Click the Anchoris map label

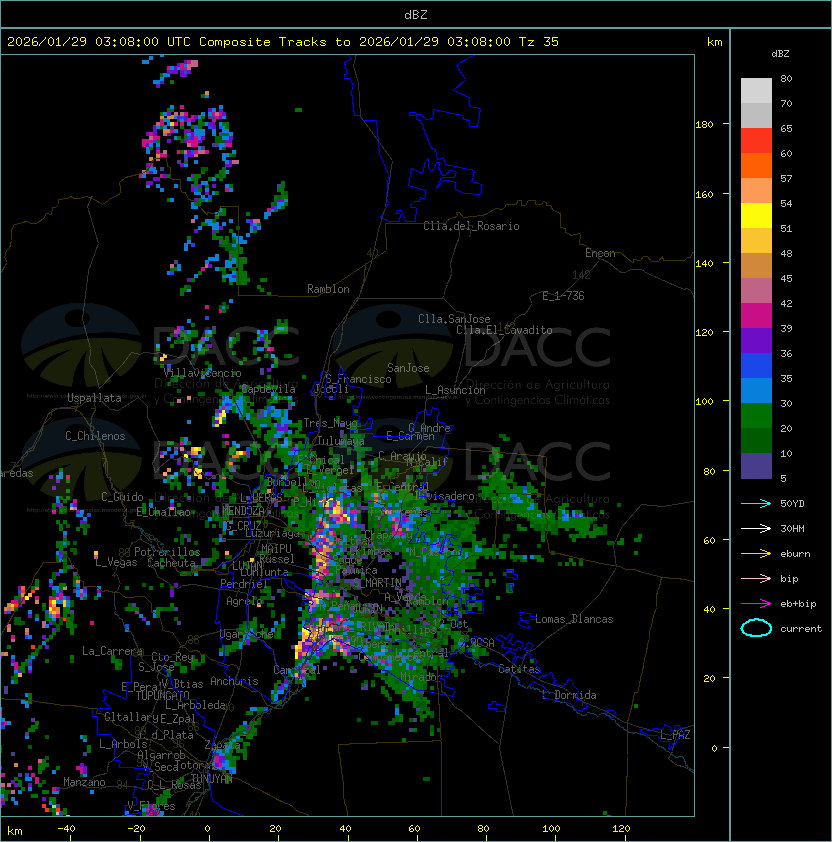coord(234,681)
